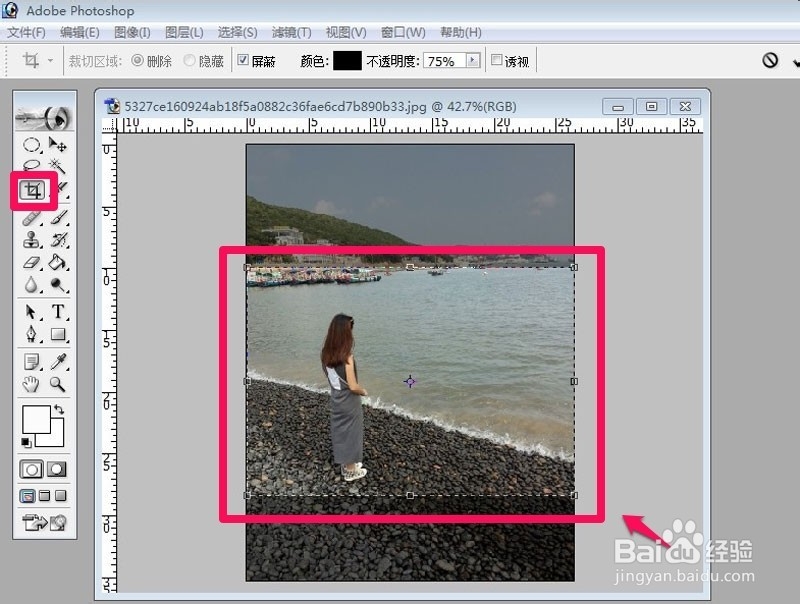Switch to Standard edit mode
This screenshot has width=800, height=604.
(x=32, y=469)
